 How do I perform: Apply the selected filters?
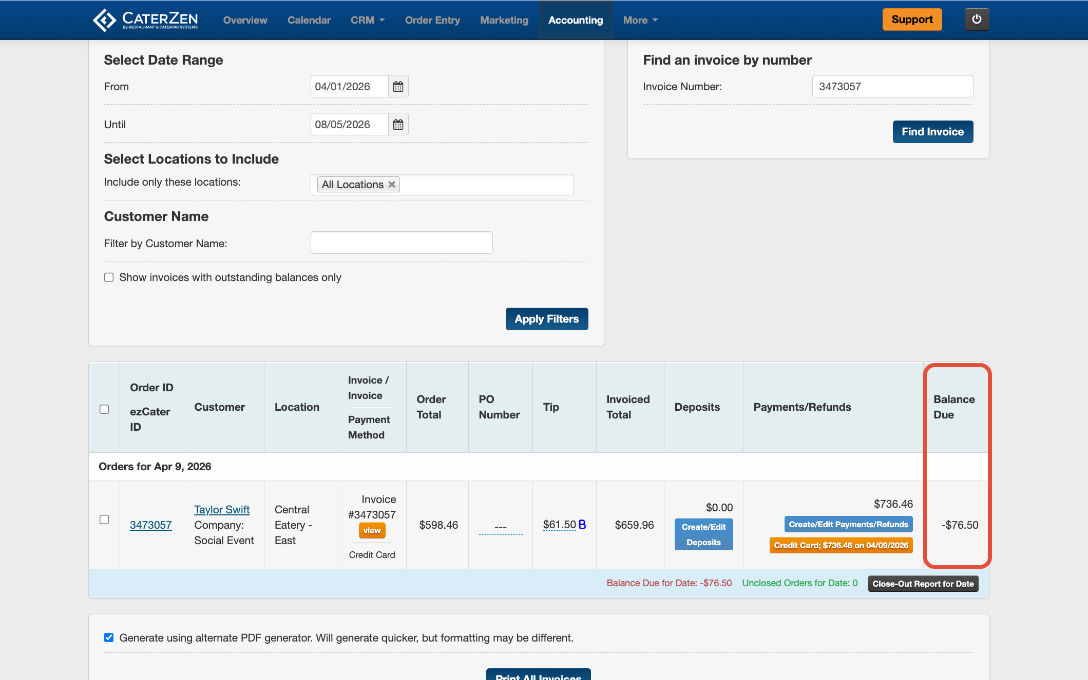tap(547, 319)
